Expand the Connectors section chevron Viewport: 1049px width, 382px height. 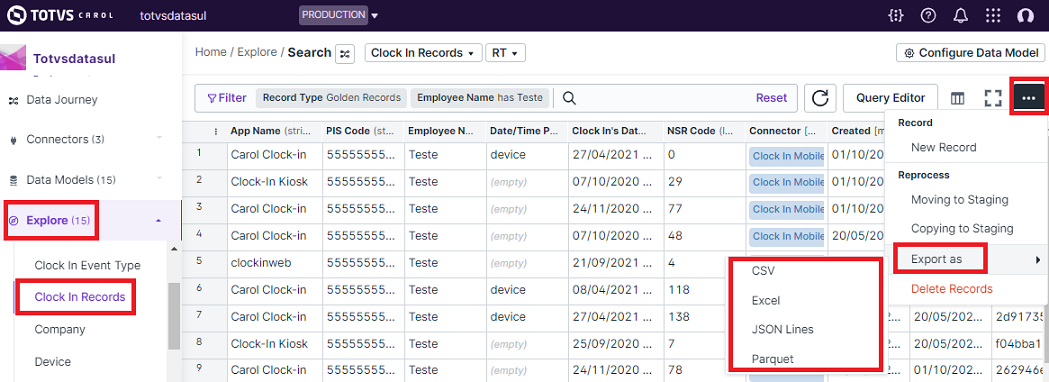coord(159,137)
